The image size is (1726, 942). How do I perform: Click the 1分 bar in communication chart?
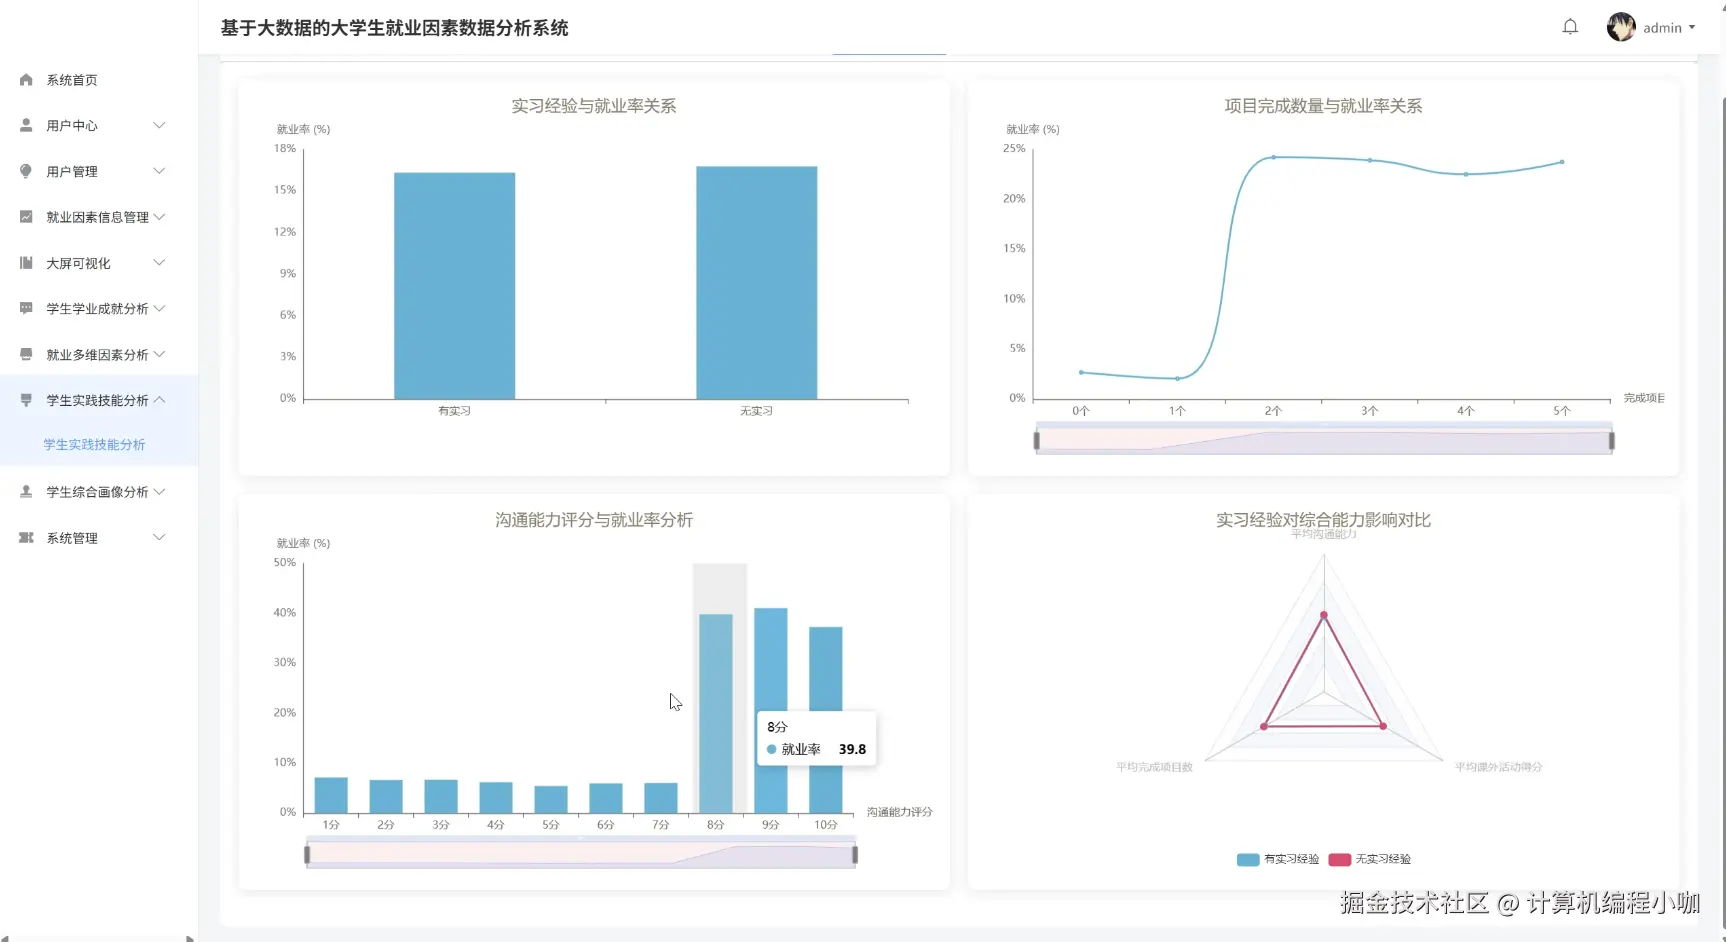click(331, 795)
